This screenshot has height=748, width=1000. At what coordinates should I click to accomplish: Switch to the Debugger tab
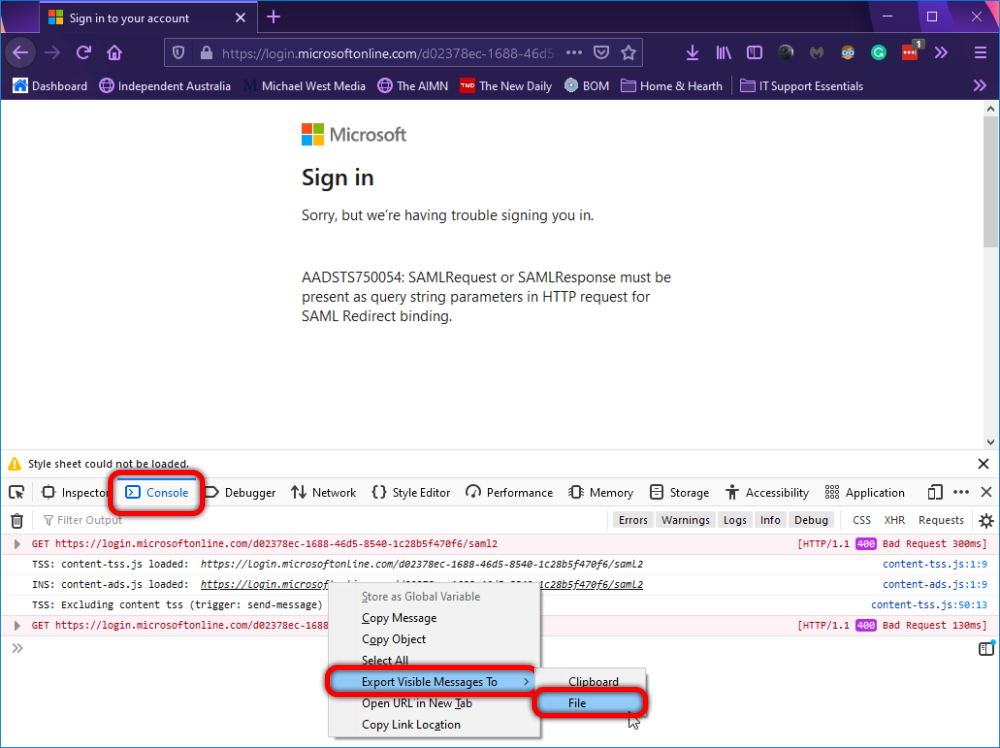[x=240, y=492]
